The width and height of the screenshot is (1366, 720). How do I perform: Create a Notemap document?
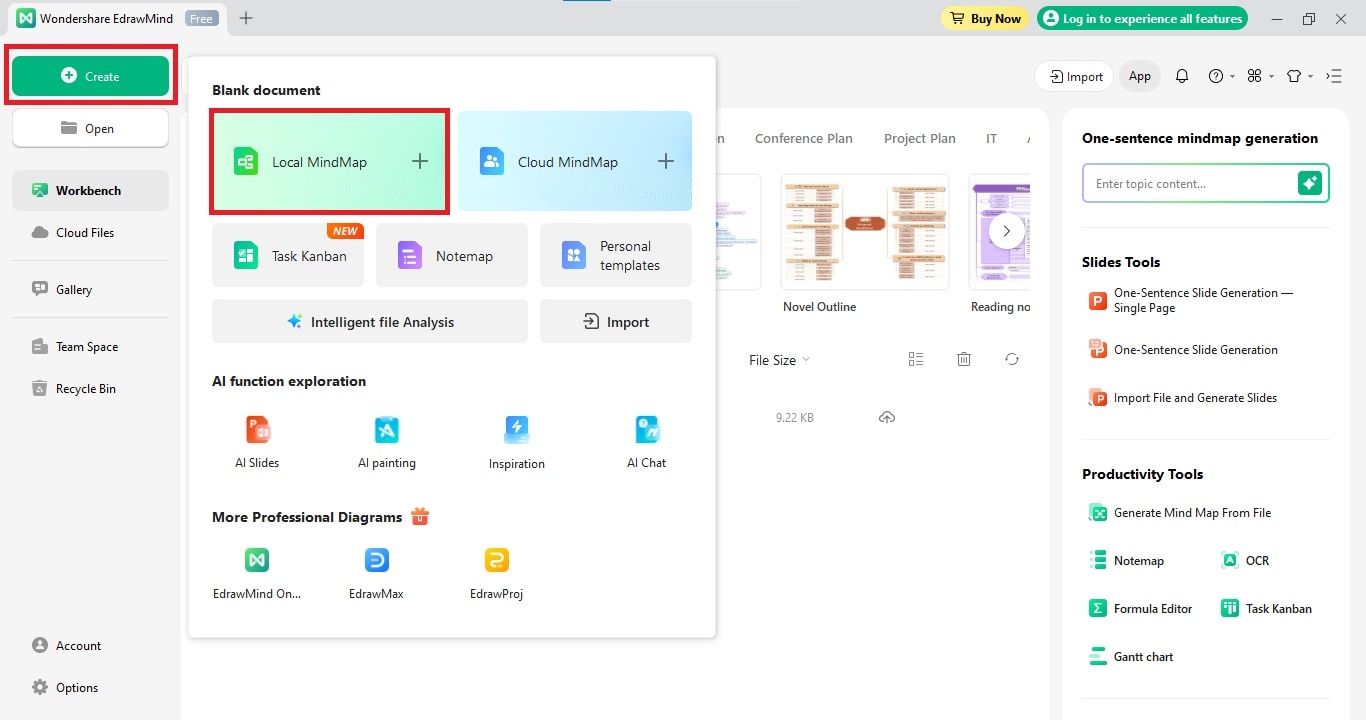452,255
